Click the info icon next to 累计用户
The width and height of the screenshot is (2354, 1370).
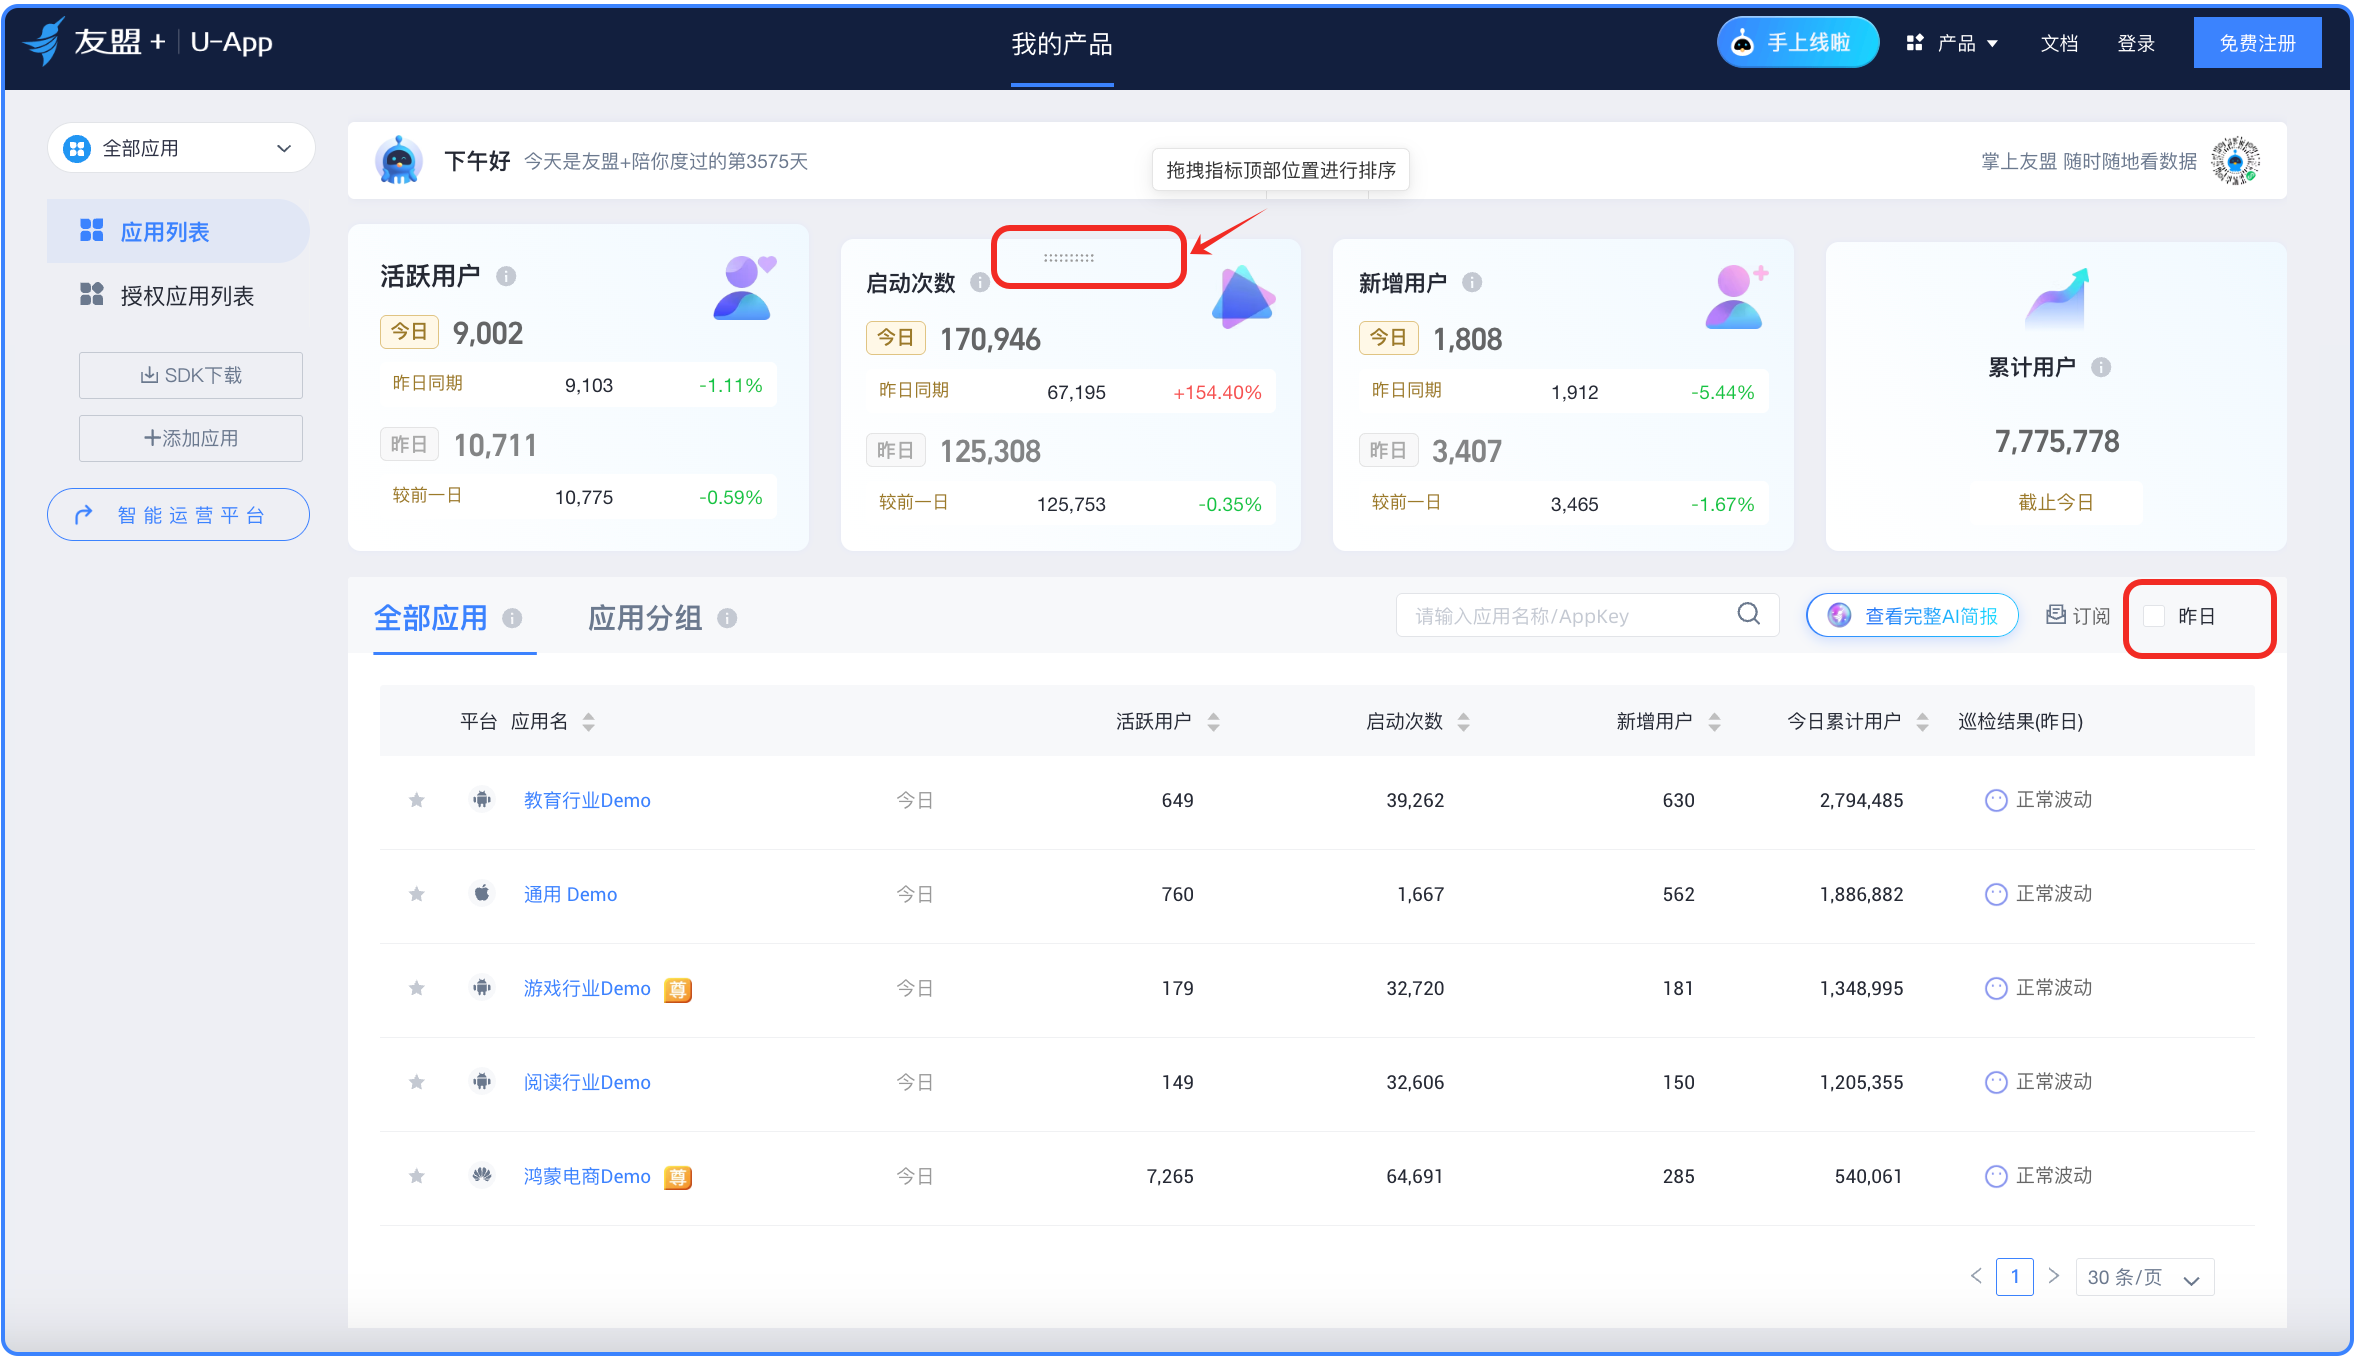[2101, 367]
